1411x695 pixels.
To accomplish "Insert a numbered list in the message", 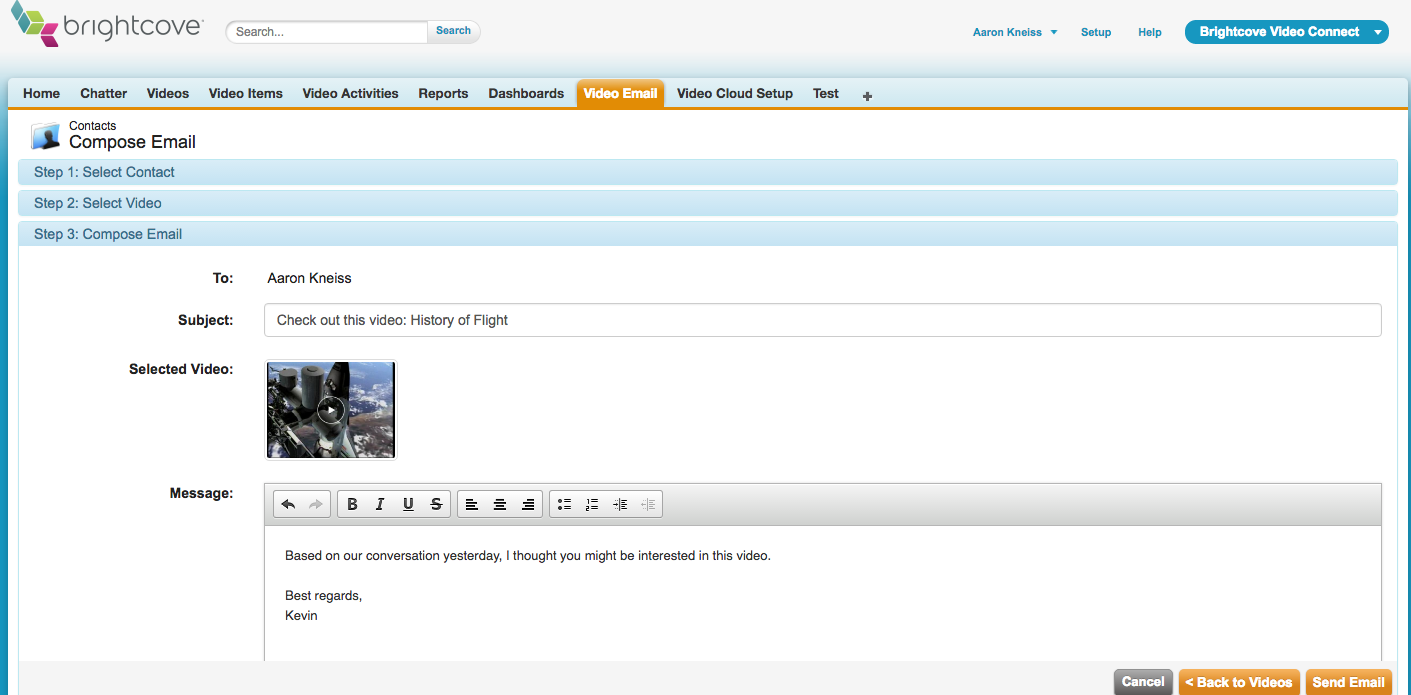I will coord(592,505).
